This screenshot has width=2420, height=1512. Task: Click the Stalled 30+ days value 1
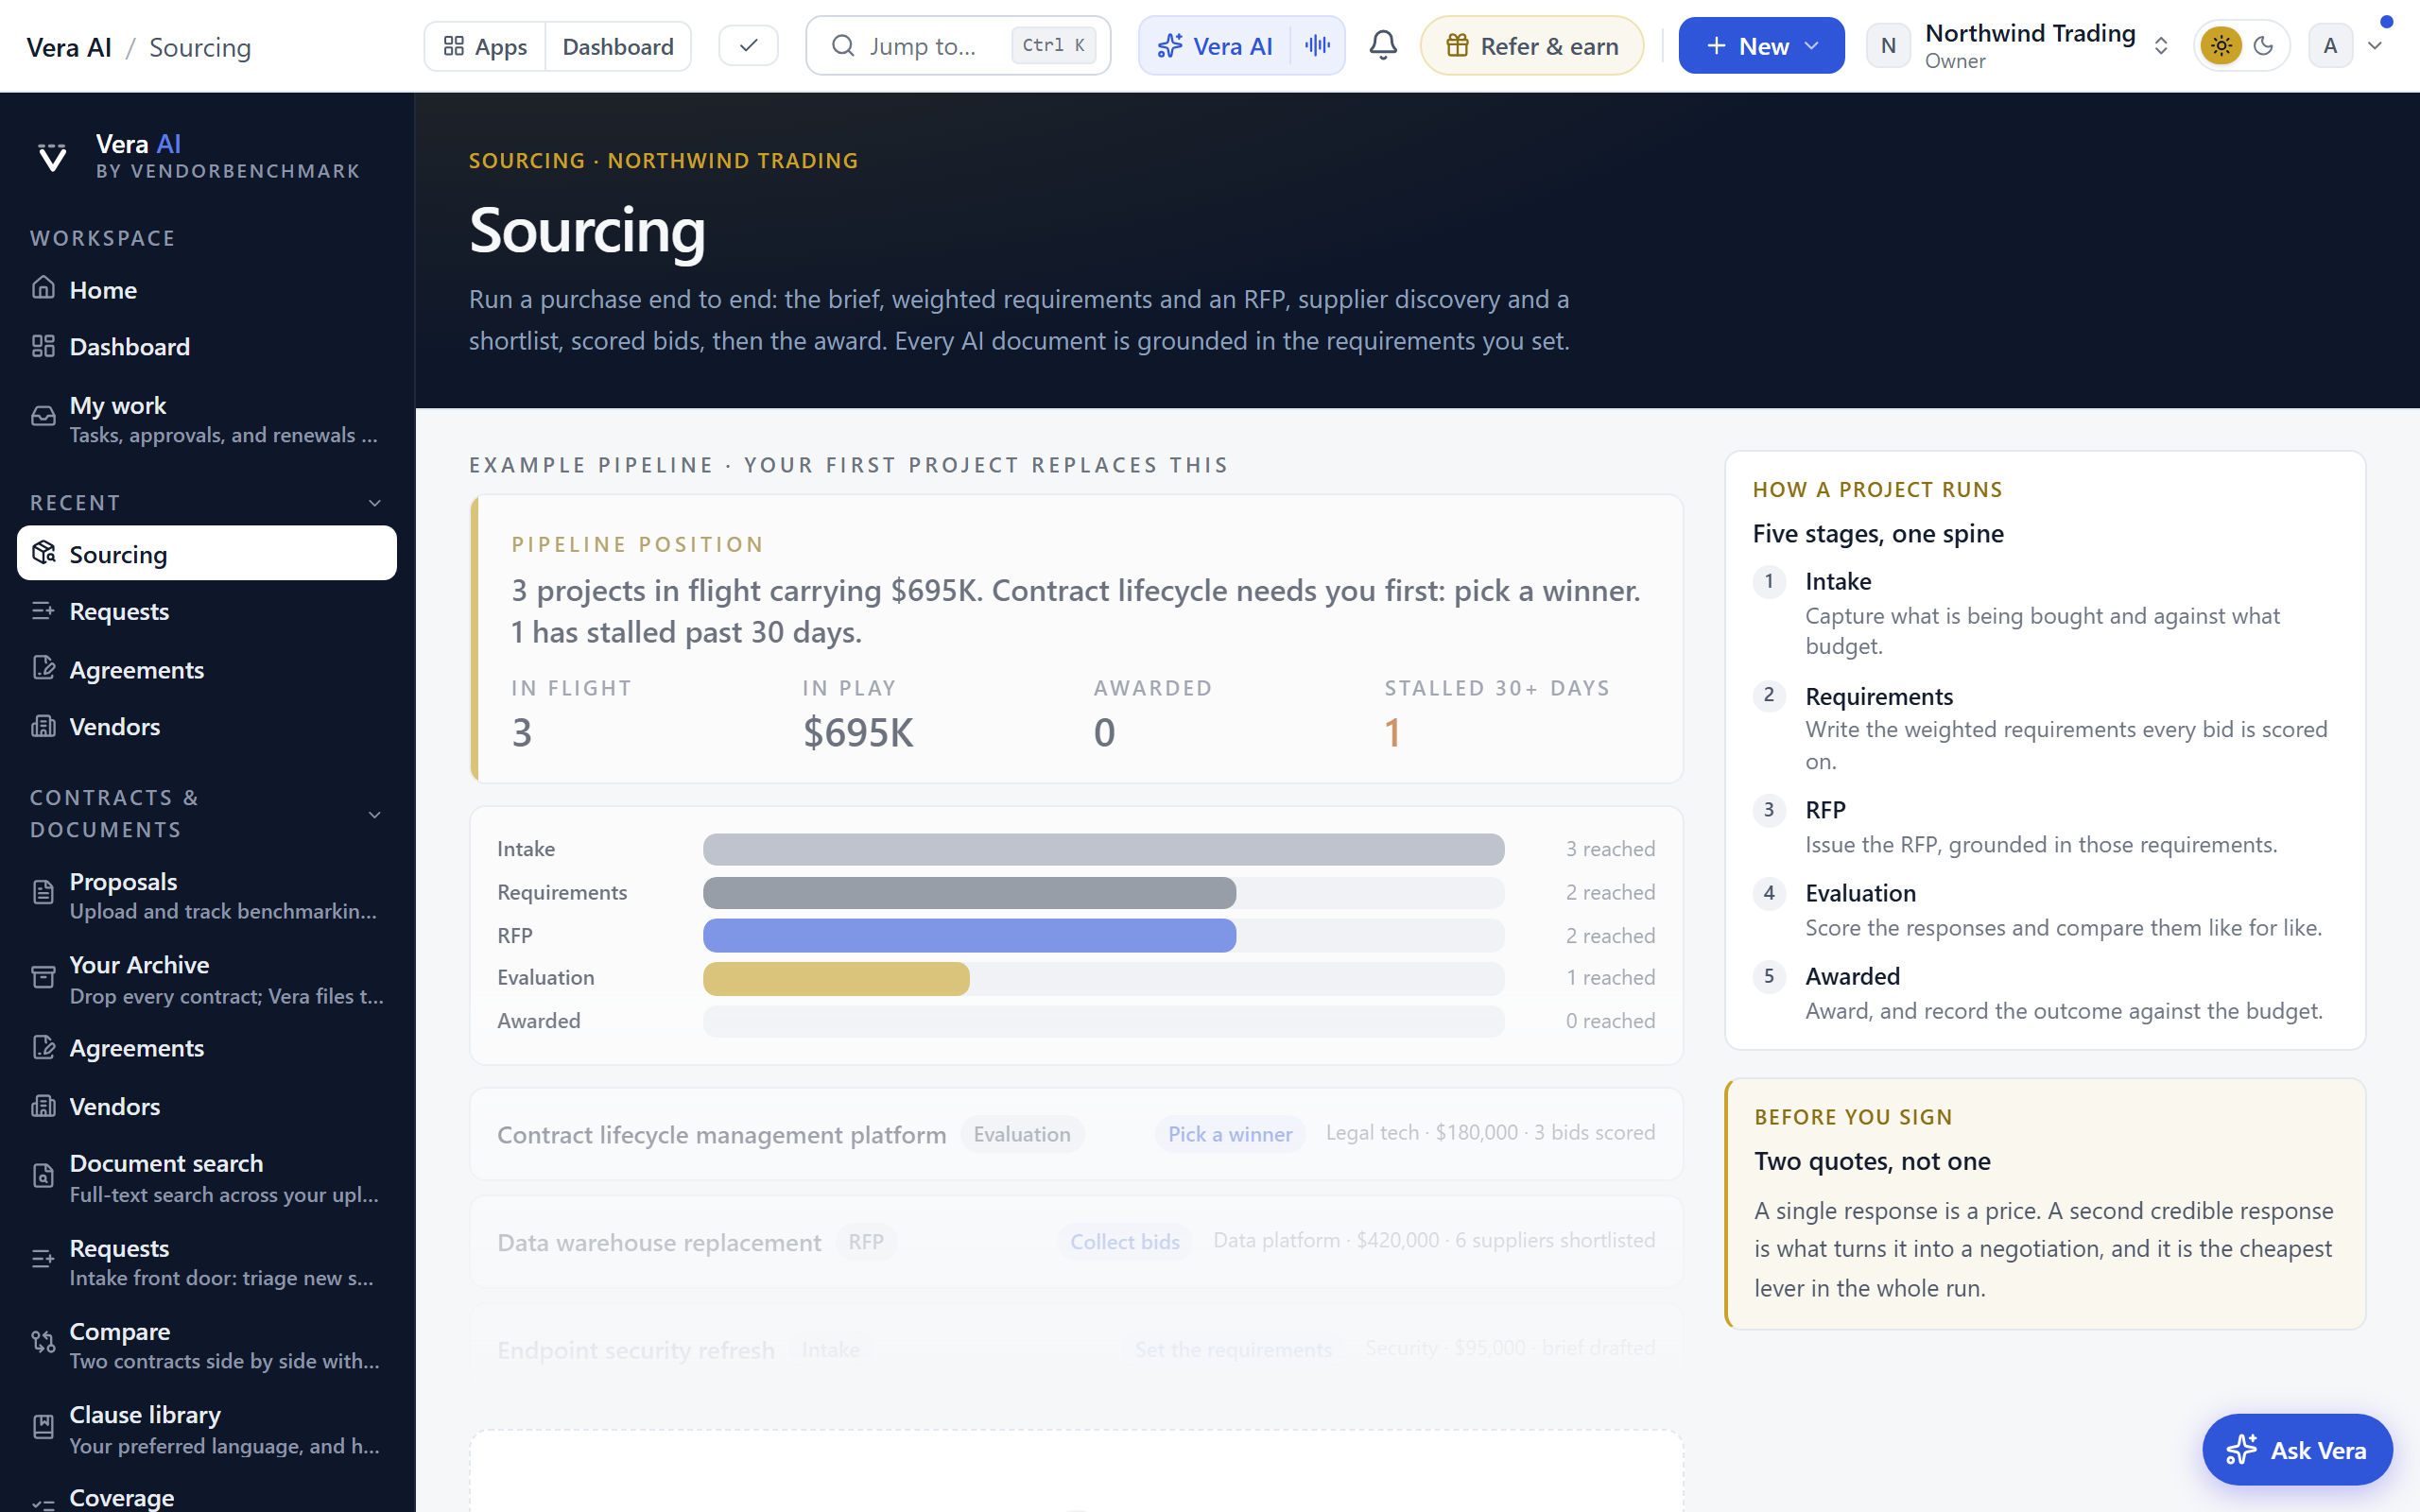[x=1392, y=732]
